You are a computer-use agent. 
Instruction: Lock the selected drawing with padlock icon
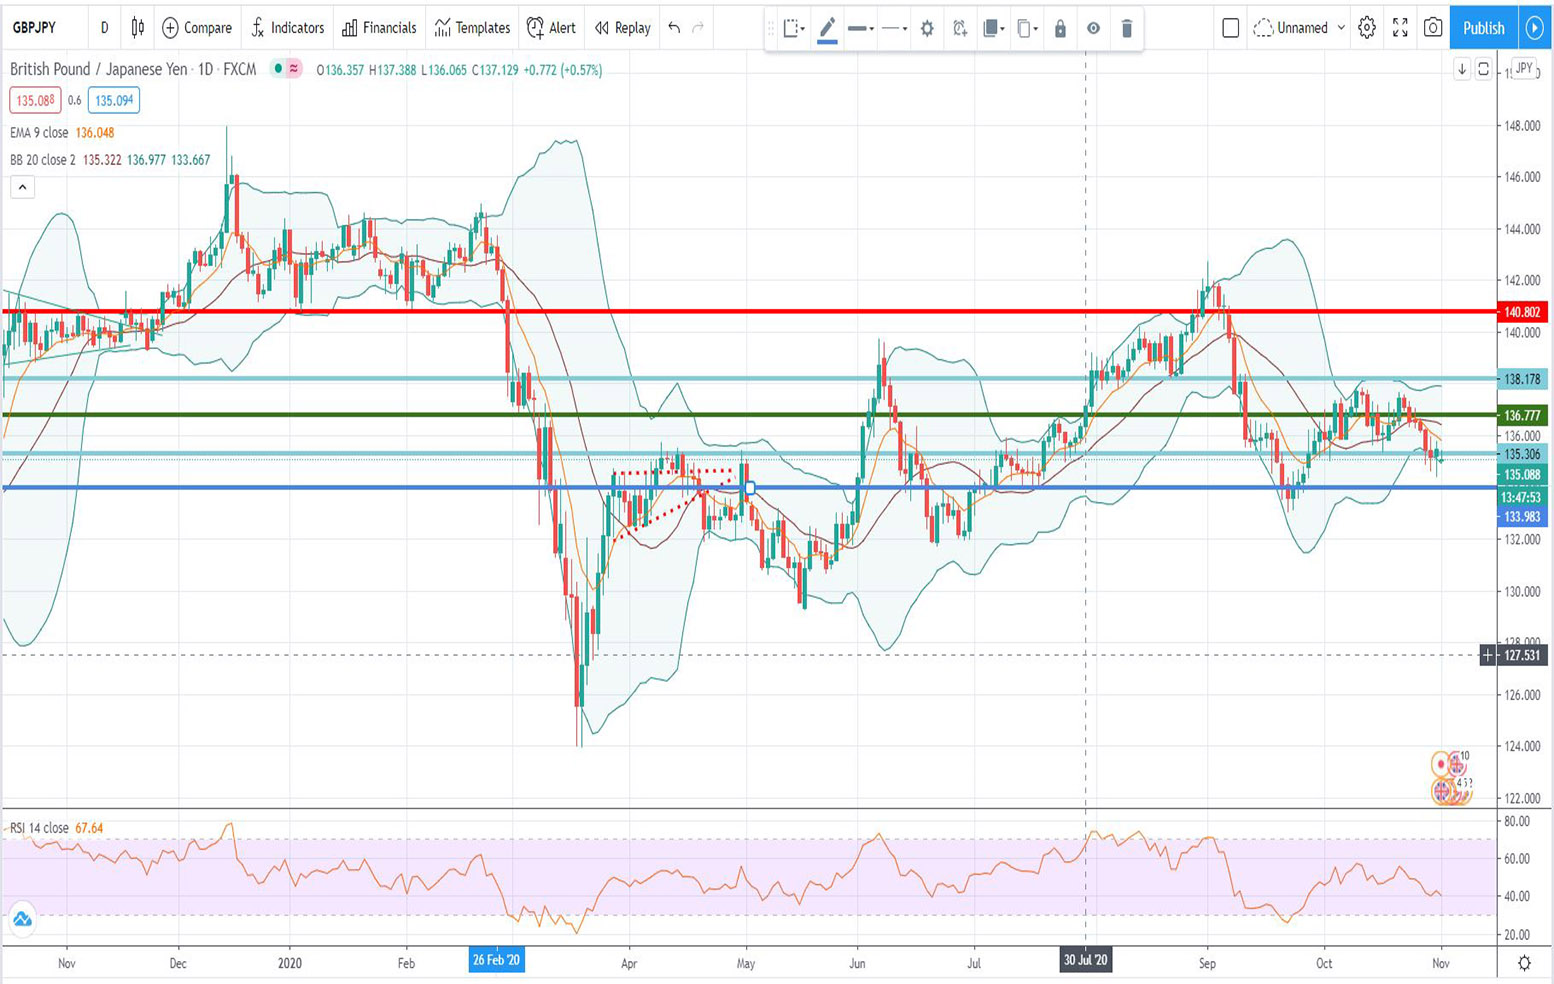click(1058, 28)
